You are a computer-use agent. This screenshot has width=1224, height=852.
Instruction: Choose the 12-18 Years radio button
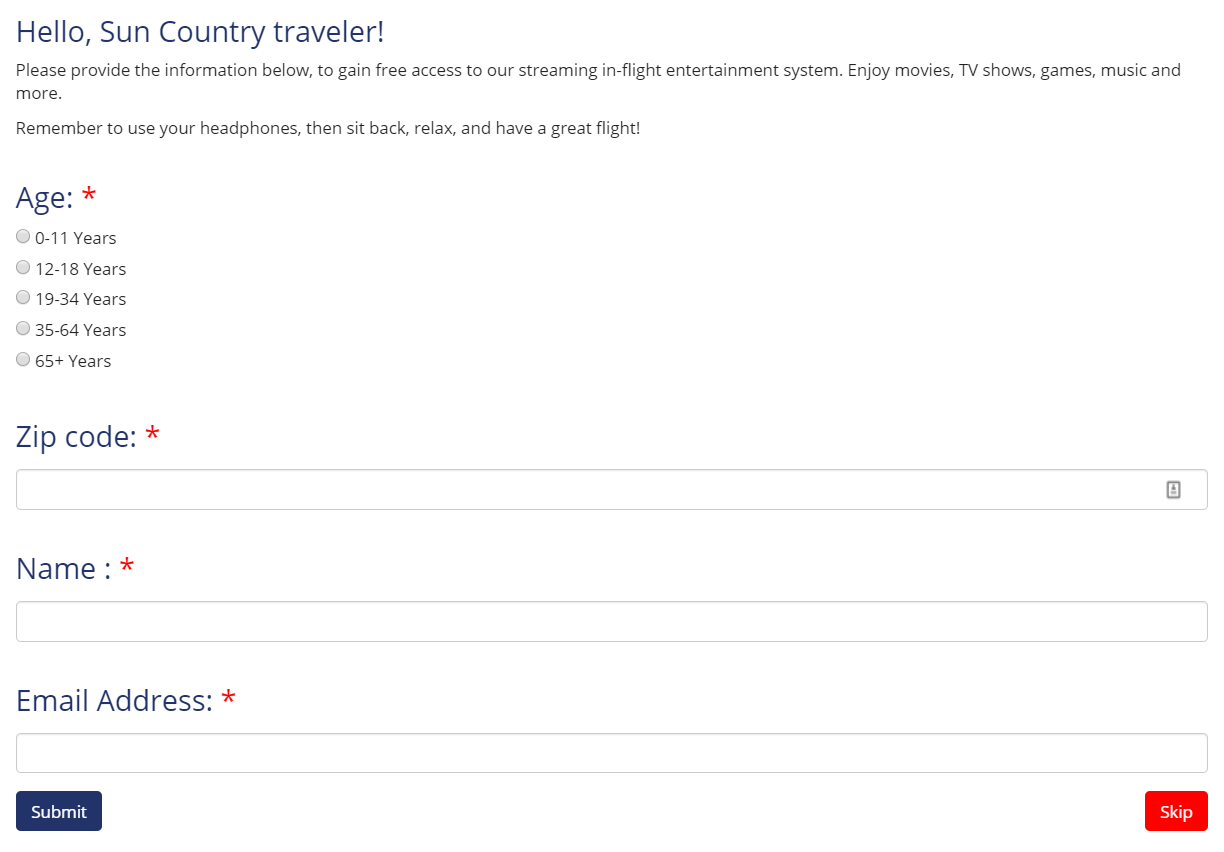tap(23, 268)
